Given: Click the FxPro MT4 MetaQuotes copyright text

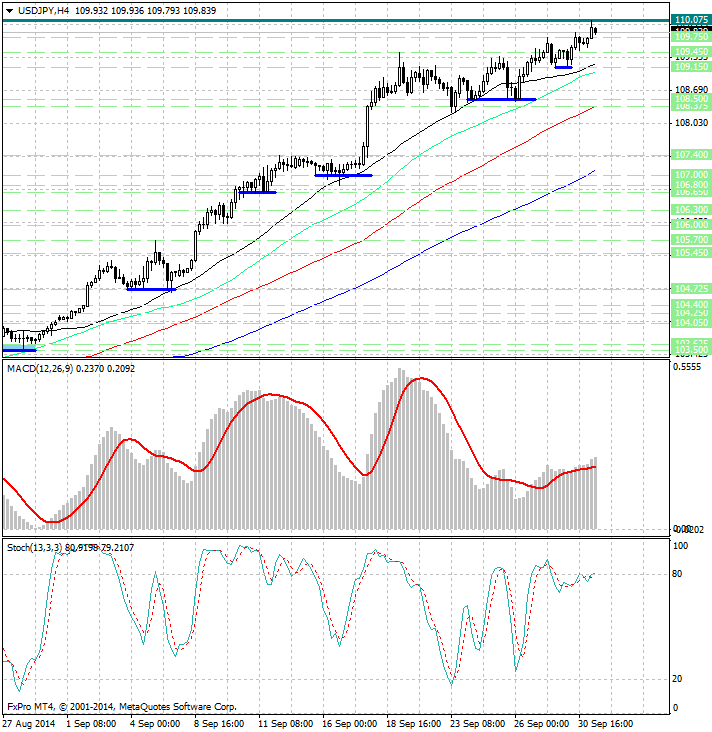Looking at the screenshot, I should click(x=122, y=707).
